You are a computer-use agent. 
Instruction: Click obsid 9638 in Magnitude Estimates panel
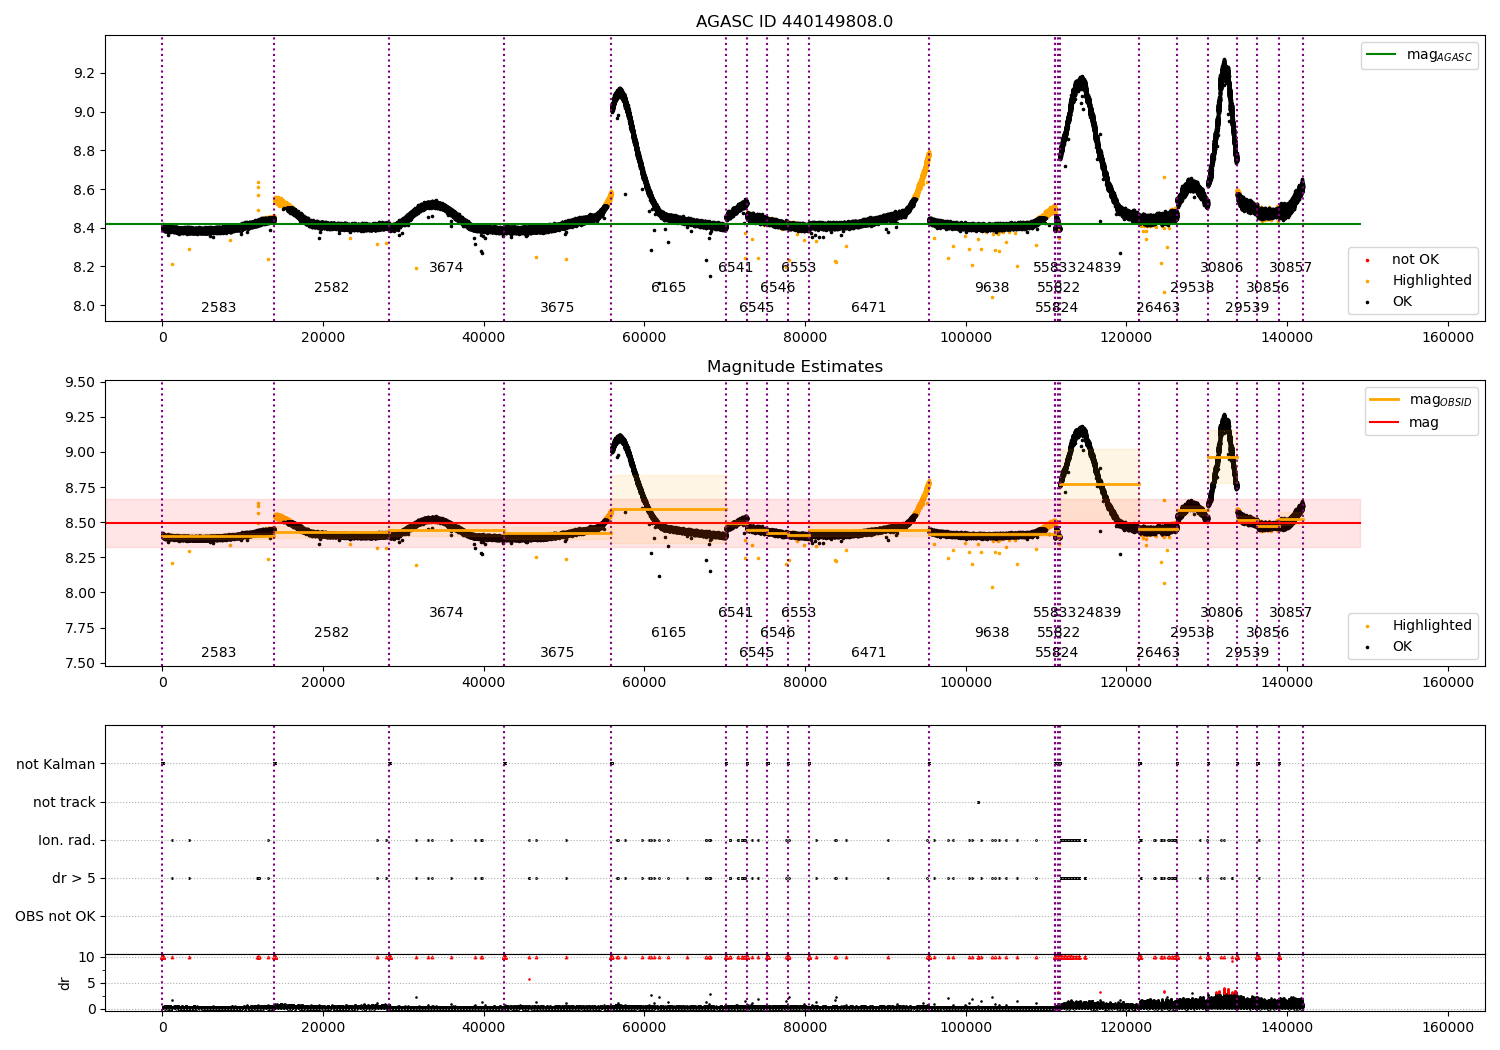coord(992,633)
